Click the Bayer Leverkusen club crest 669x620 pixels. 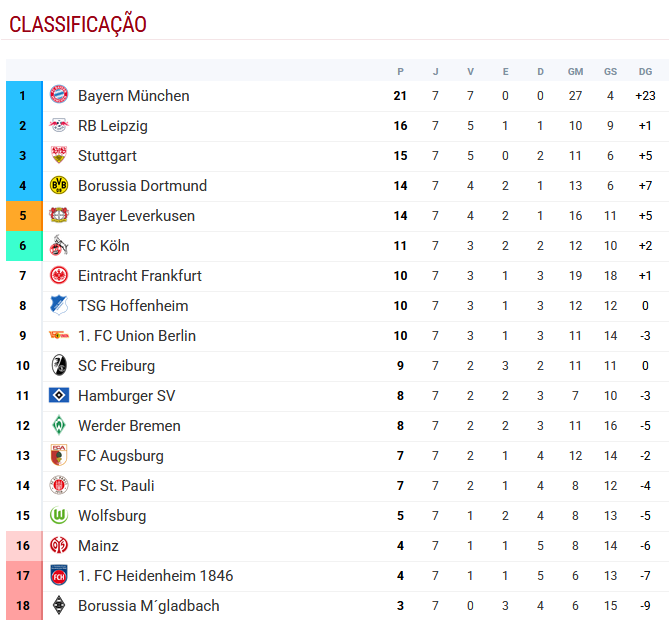59,216
